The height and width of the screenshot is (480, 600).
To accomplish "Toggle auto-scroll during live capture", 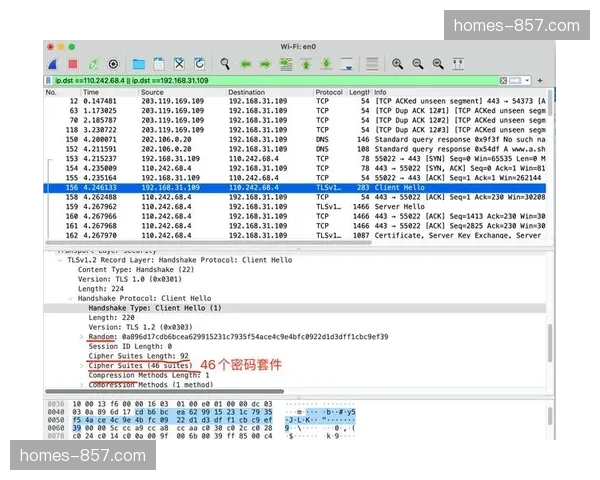I will pos(347,64).
